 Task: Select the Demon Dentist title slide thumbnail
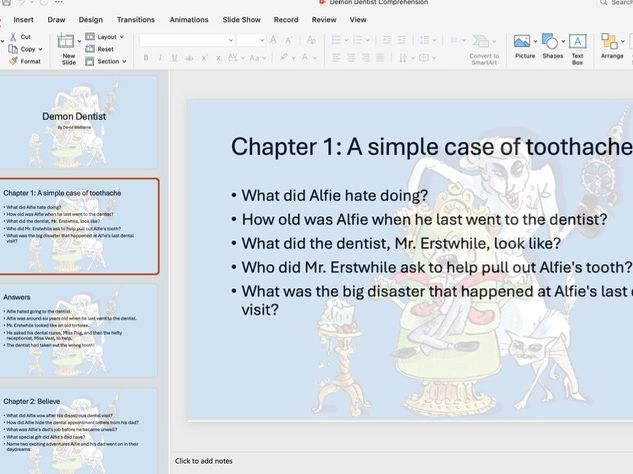[x=78, y=122]
